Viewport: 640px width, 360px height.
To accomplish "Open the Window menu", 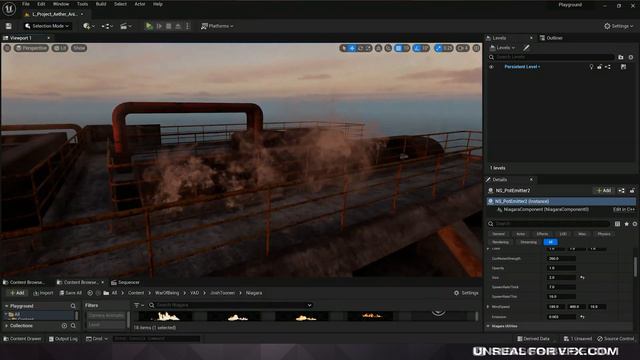I will click(x=61, y=4).
